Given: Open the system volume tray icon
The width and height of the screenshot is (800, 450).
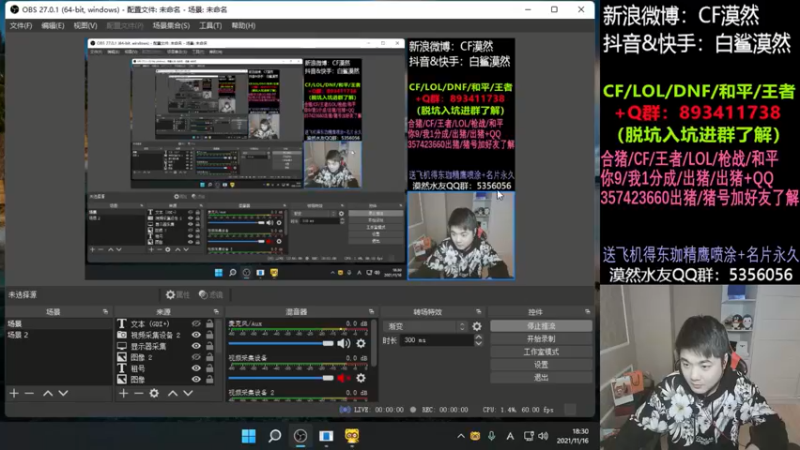Looking at the screenshot, I should click(543, 436).
